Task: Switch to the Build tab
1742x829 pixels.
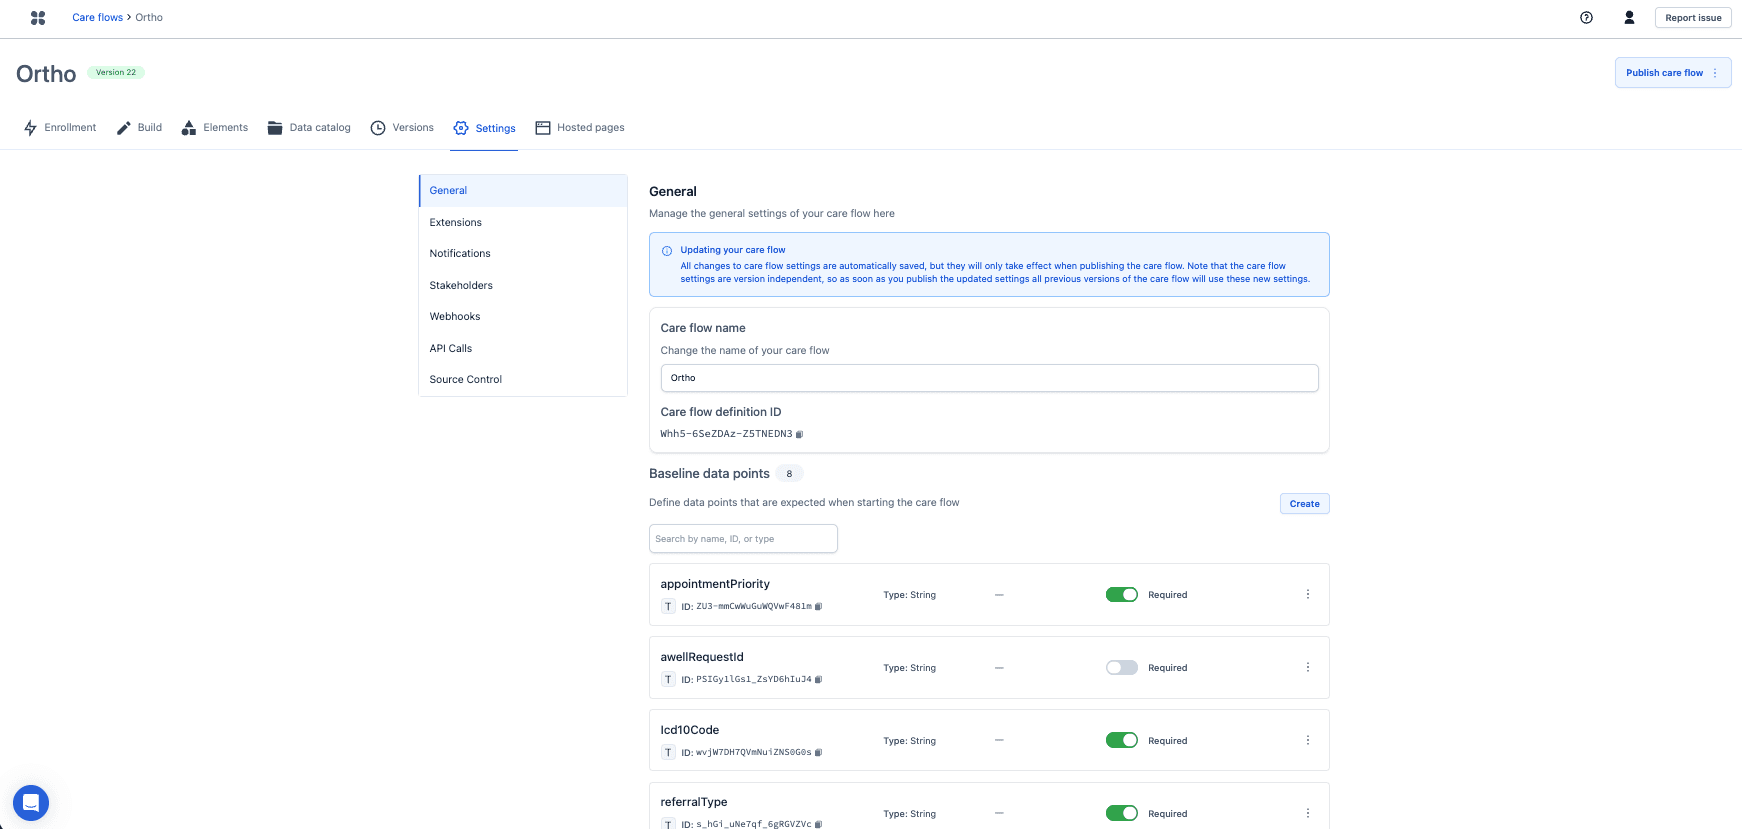Action: (x=139, y=128)
